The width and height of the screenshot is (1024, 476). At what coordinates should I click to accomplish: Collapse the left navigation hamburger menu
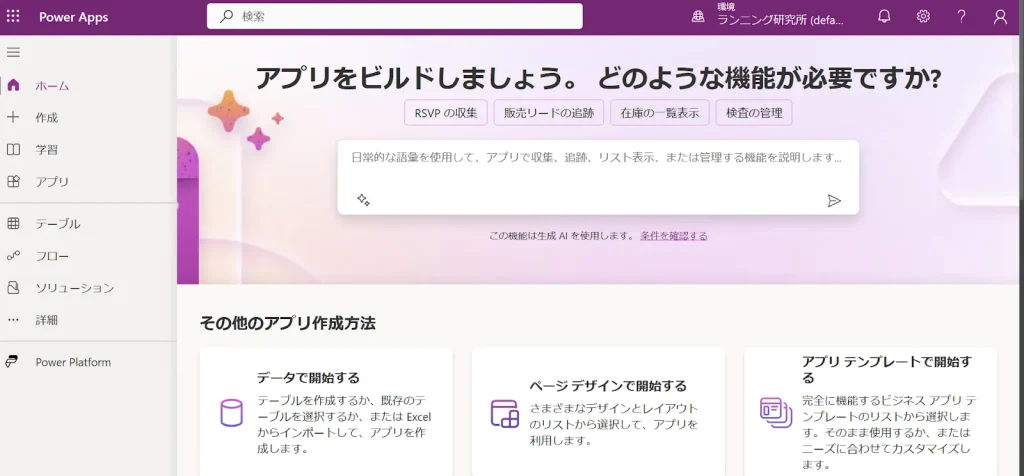[x=14, y=52]
